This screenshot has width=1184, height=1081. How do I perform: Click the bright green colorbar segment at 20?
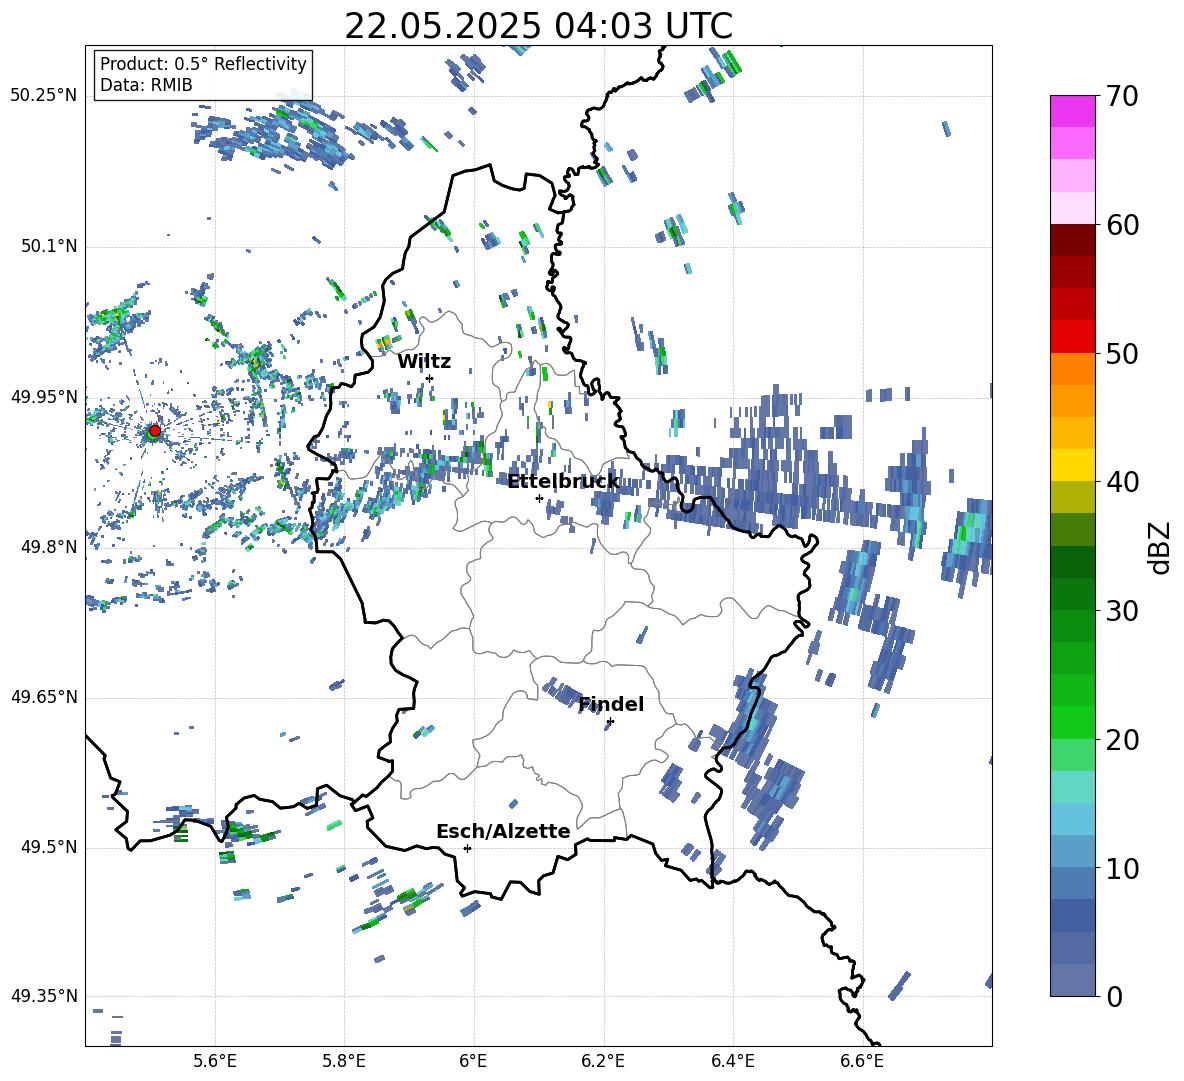(1072, 723)
